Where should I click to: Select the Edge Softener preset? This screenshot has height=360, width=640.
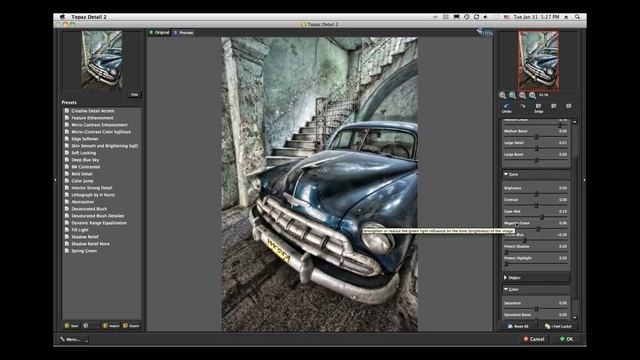(x=84, y=139)
